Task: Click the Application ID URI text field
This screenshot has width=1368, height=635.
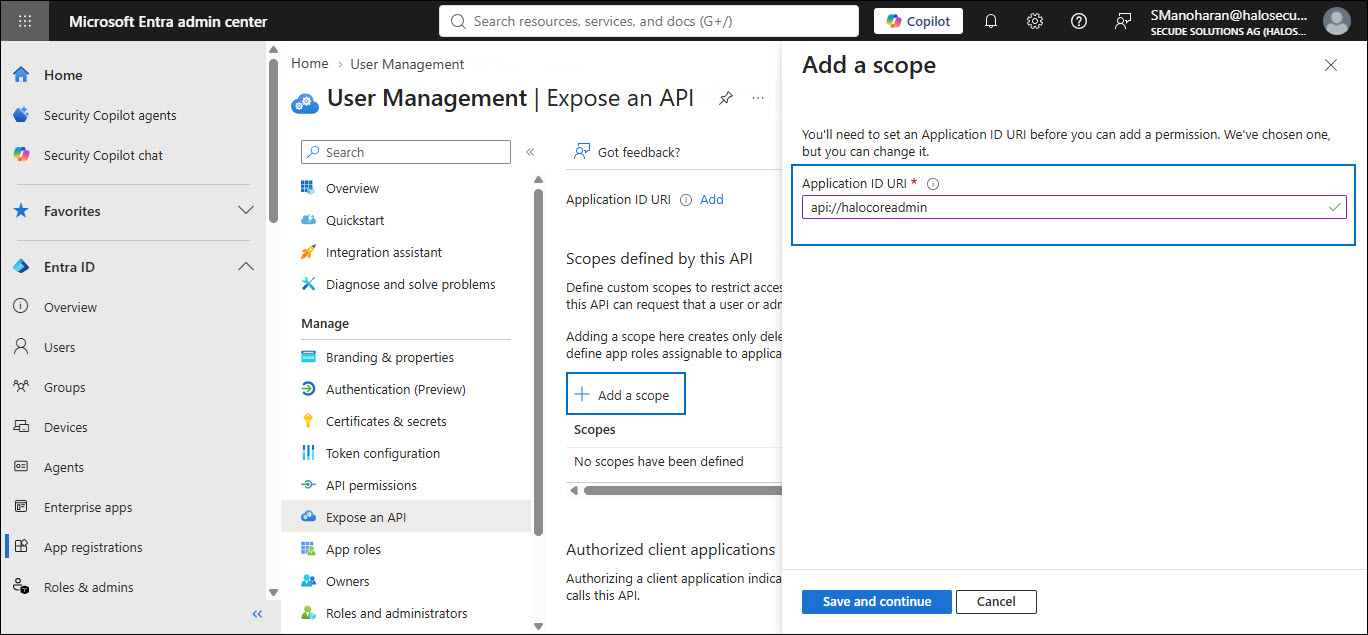Action: [x=1074, y=207]
